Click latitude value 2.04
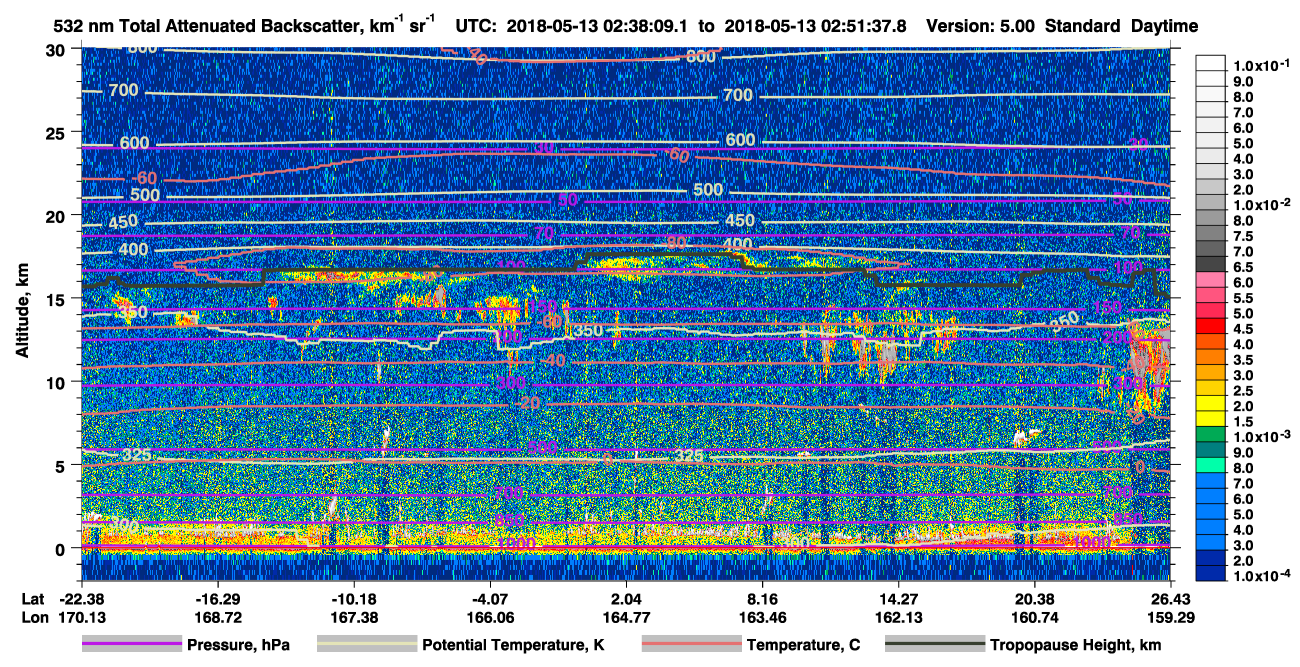1300x667 pixels. coord(626,598)
